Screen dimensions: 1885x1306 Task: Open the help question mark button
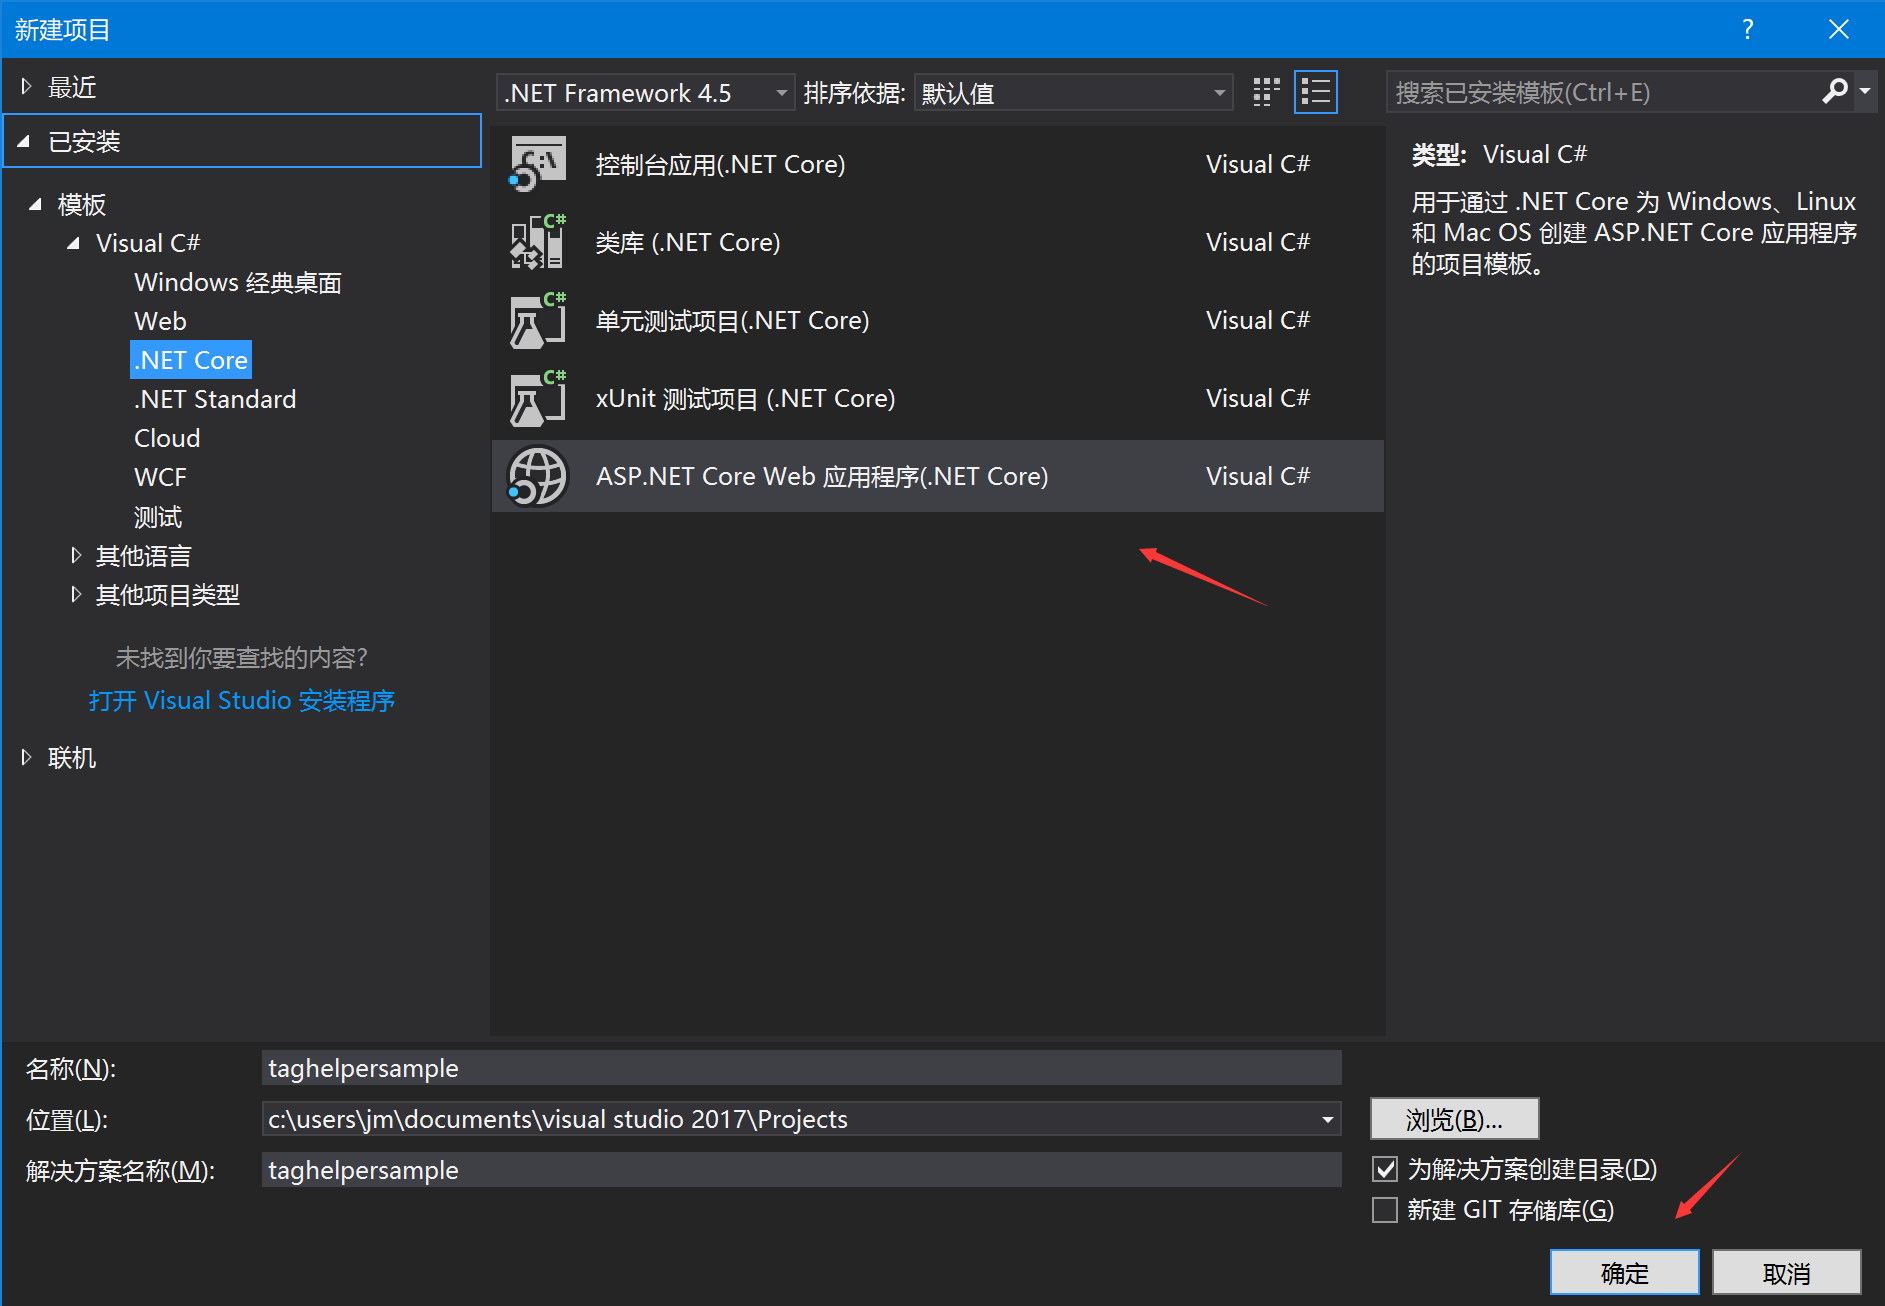coord(1747,30)
